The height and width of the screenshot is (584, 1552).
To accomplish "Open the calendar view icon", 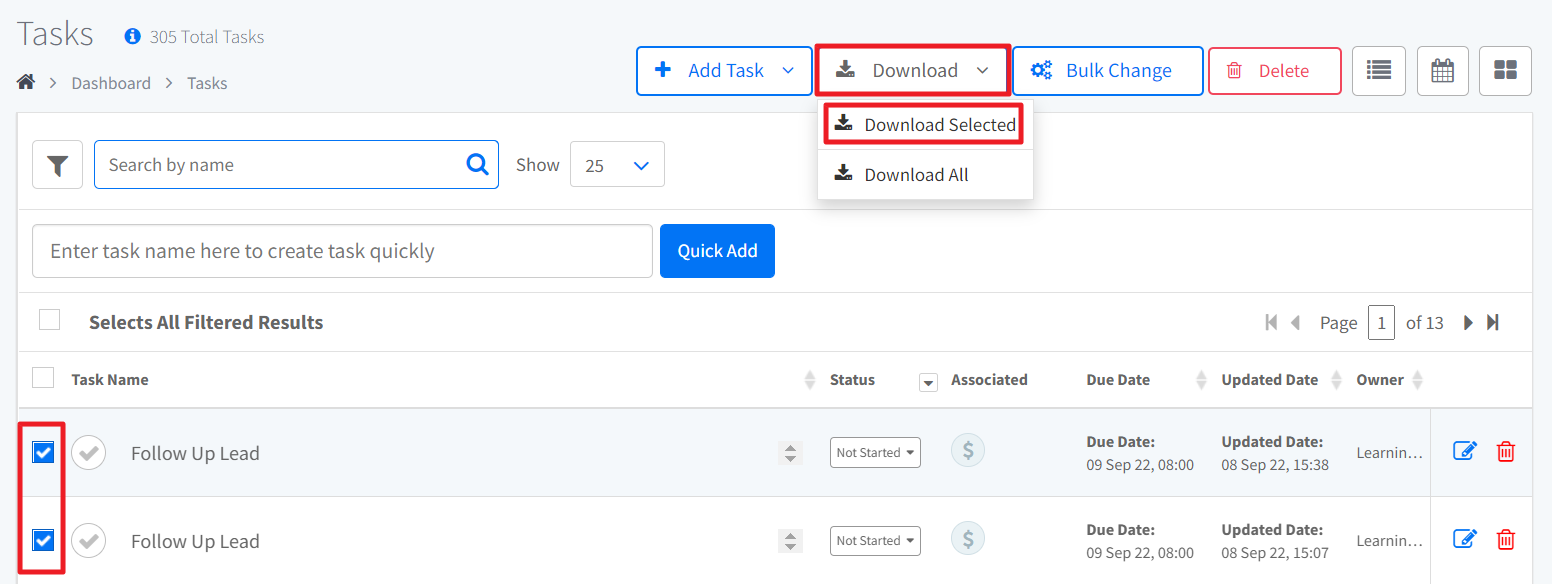I will [x=1442, y=71].
